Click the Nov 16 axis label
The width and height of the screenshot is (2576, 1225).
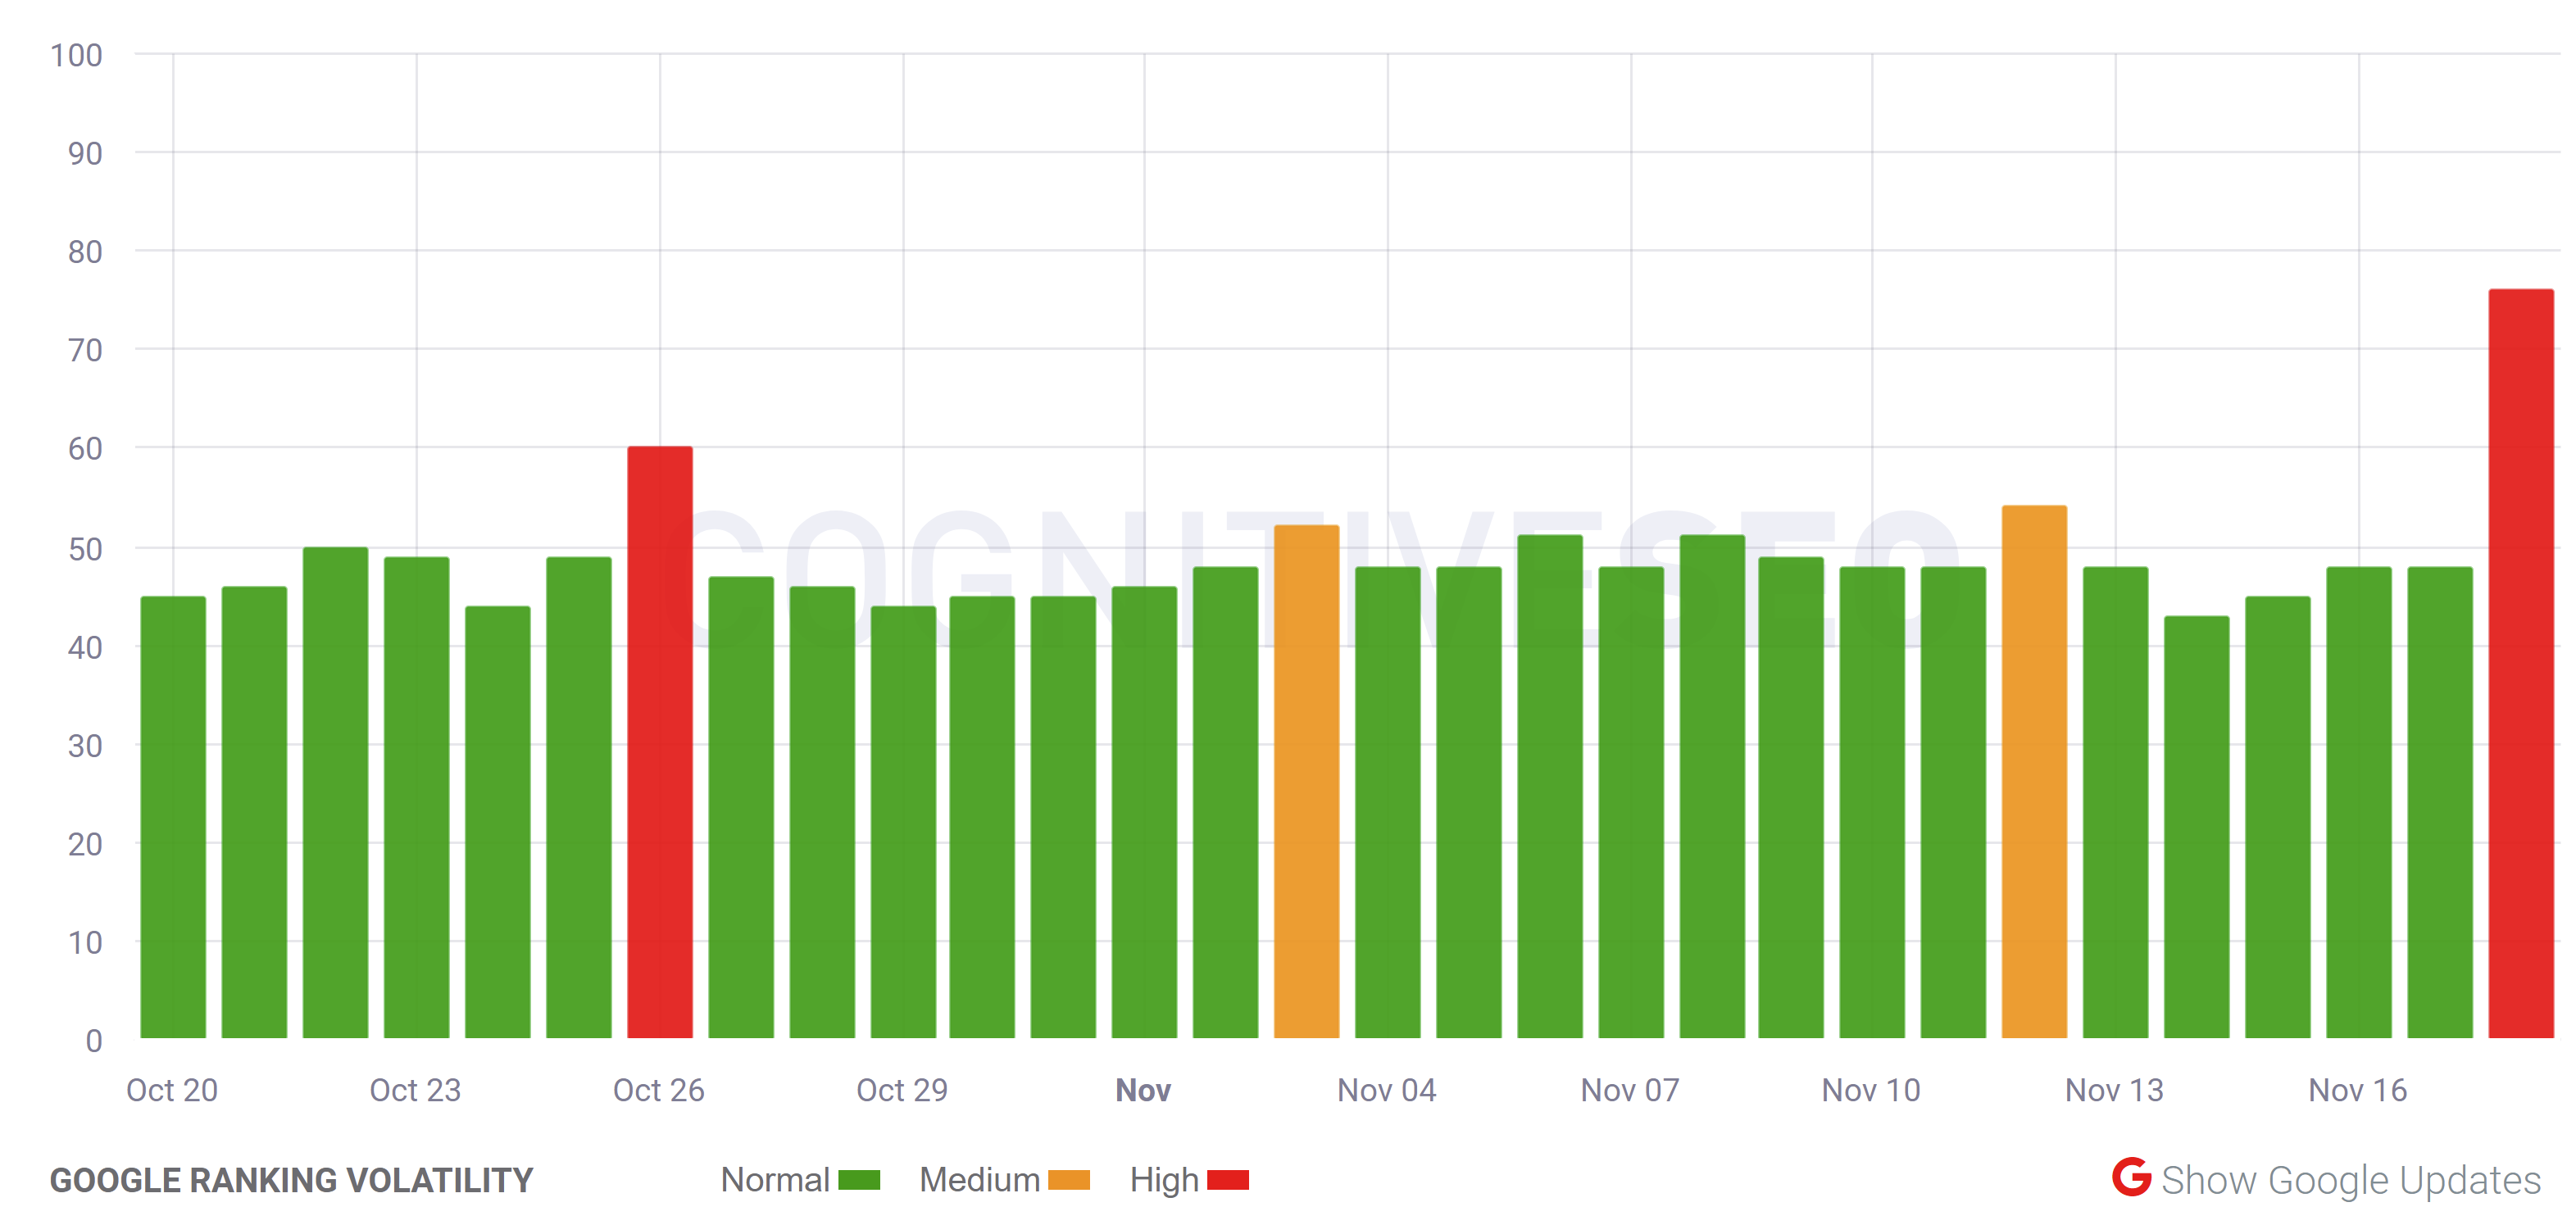pyautogui.click(x=2360, y=1091)
